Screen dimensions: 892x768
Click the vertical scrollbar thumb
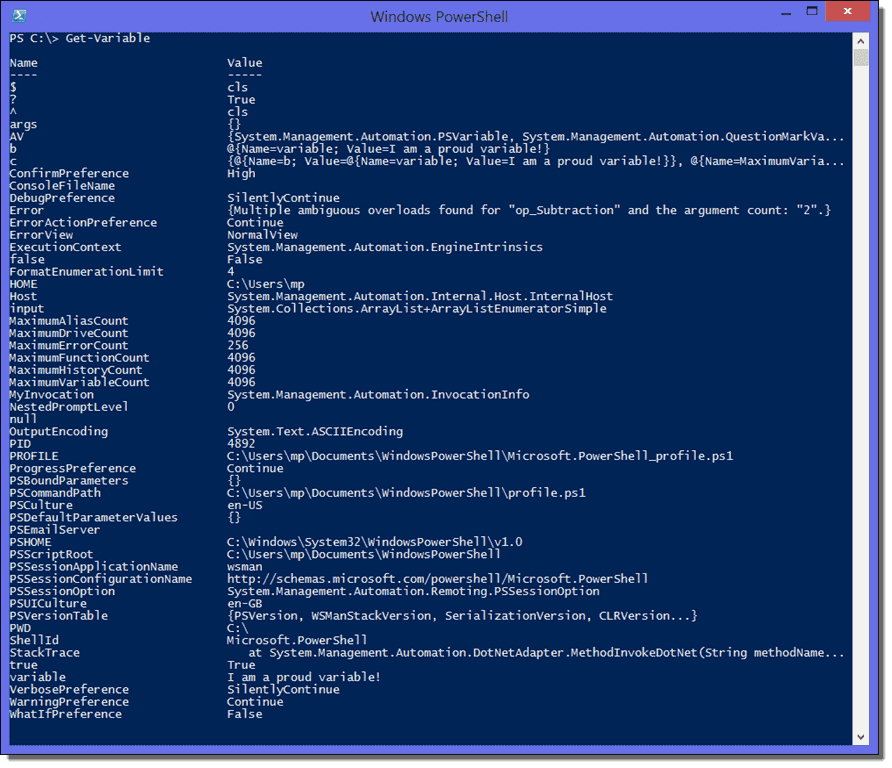[x=860, y=57]
